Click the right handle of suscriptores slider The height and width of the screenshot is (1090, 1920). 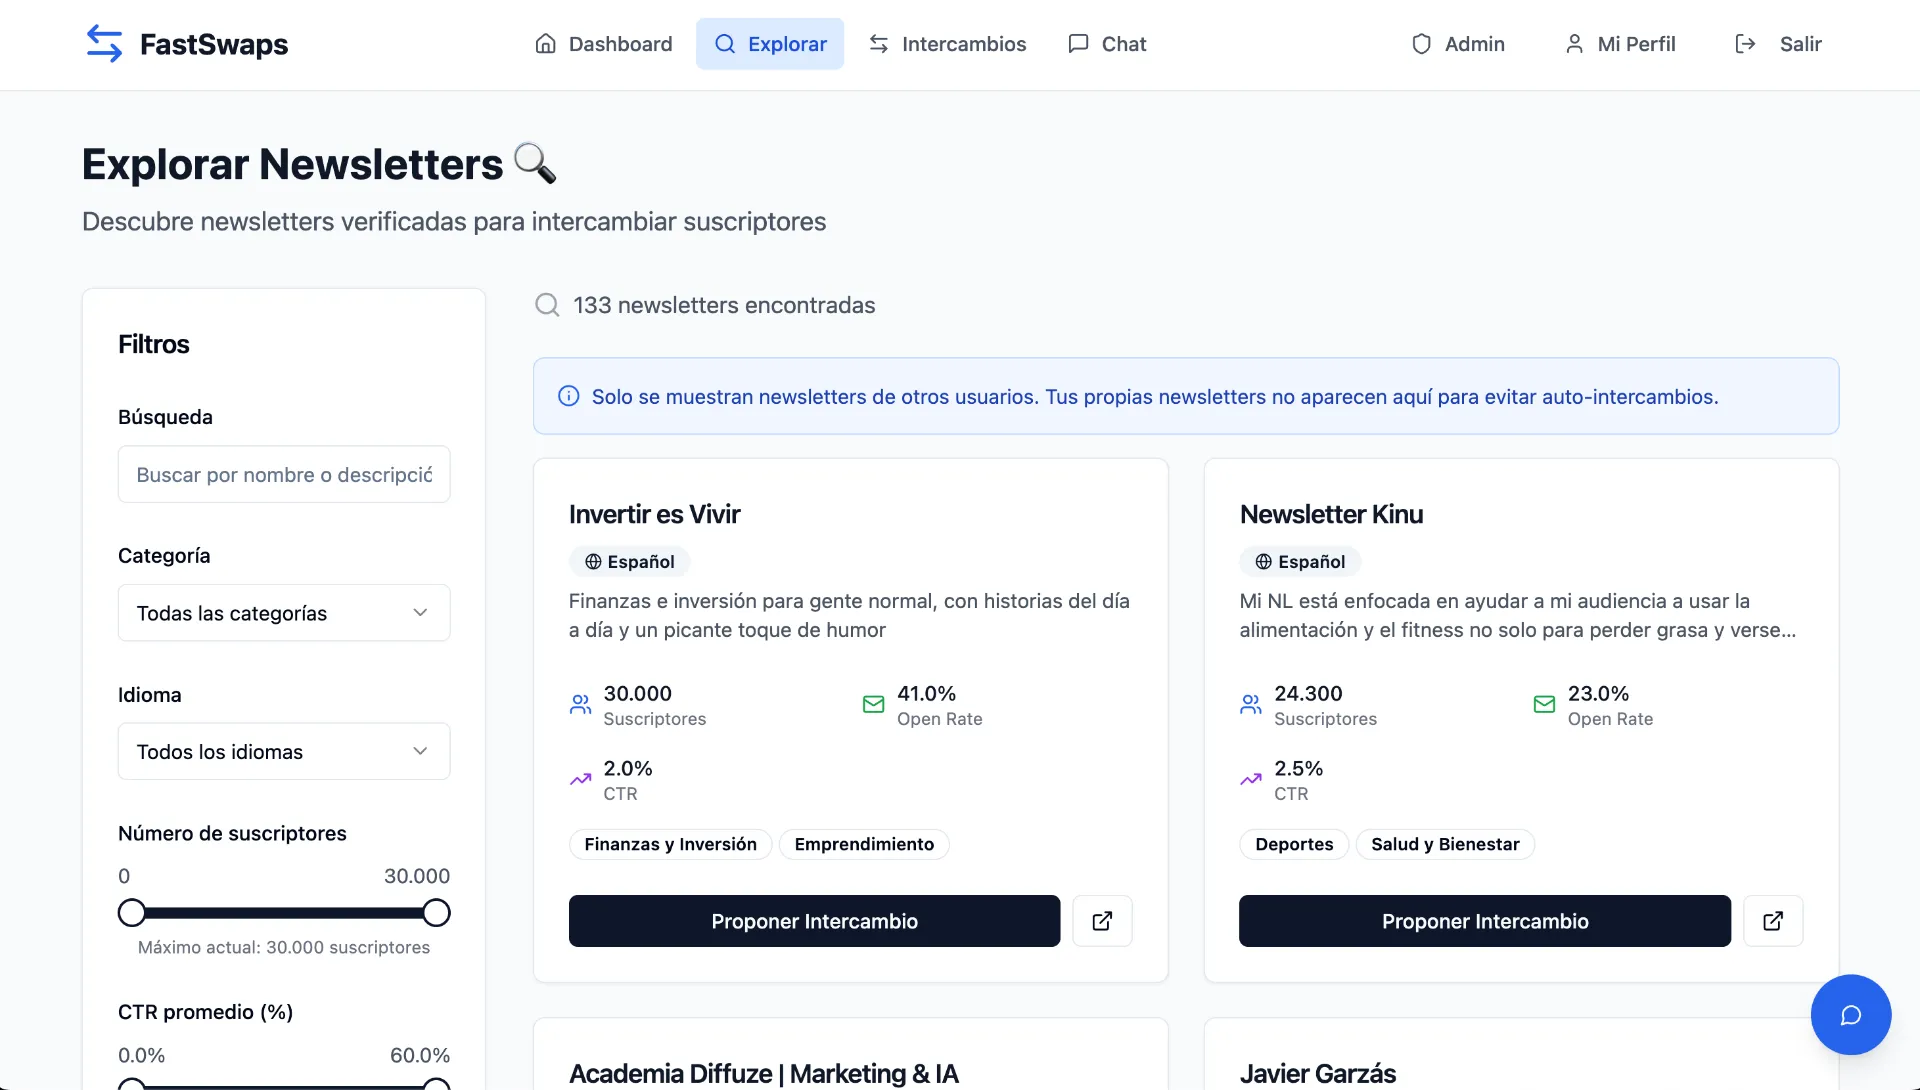coord(436,913)
